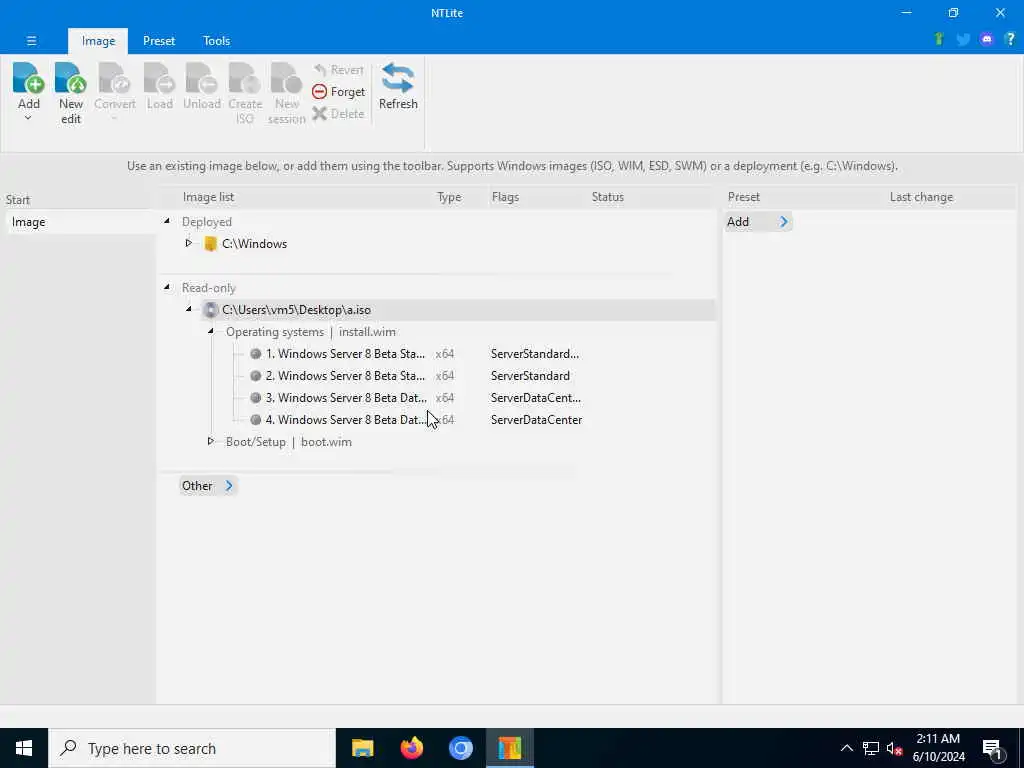Select Operating systems | install.wim row
1024x768 pixels.
pos(310,332)
